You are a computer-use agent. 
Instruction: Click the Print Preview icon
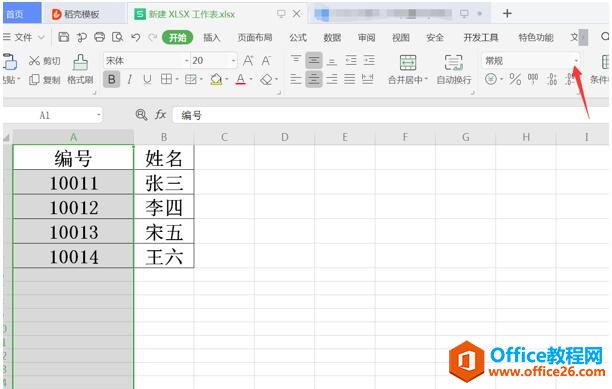click(x=117, y=37)
